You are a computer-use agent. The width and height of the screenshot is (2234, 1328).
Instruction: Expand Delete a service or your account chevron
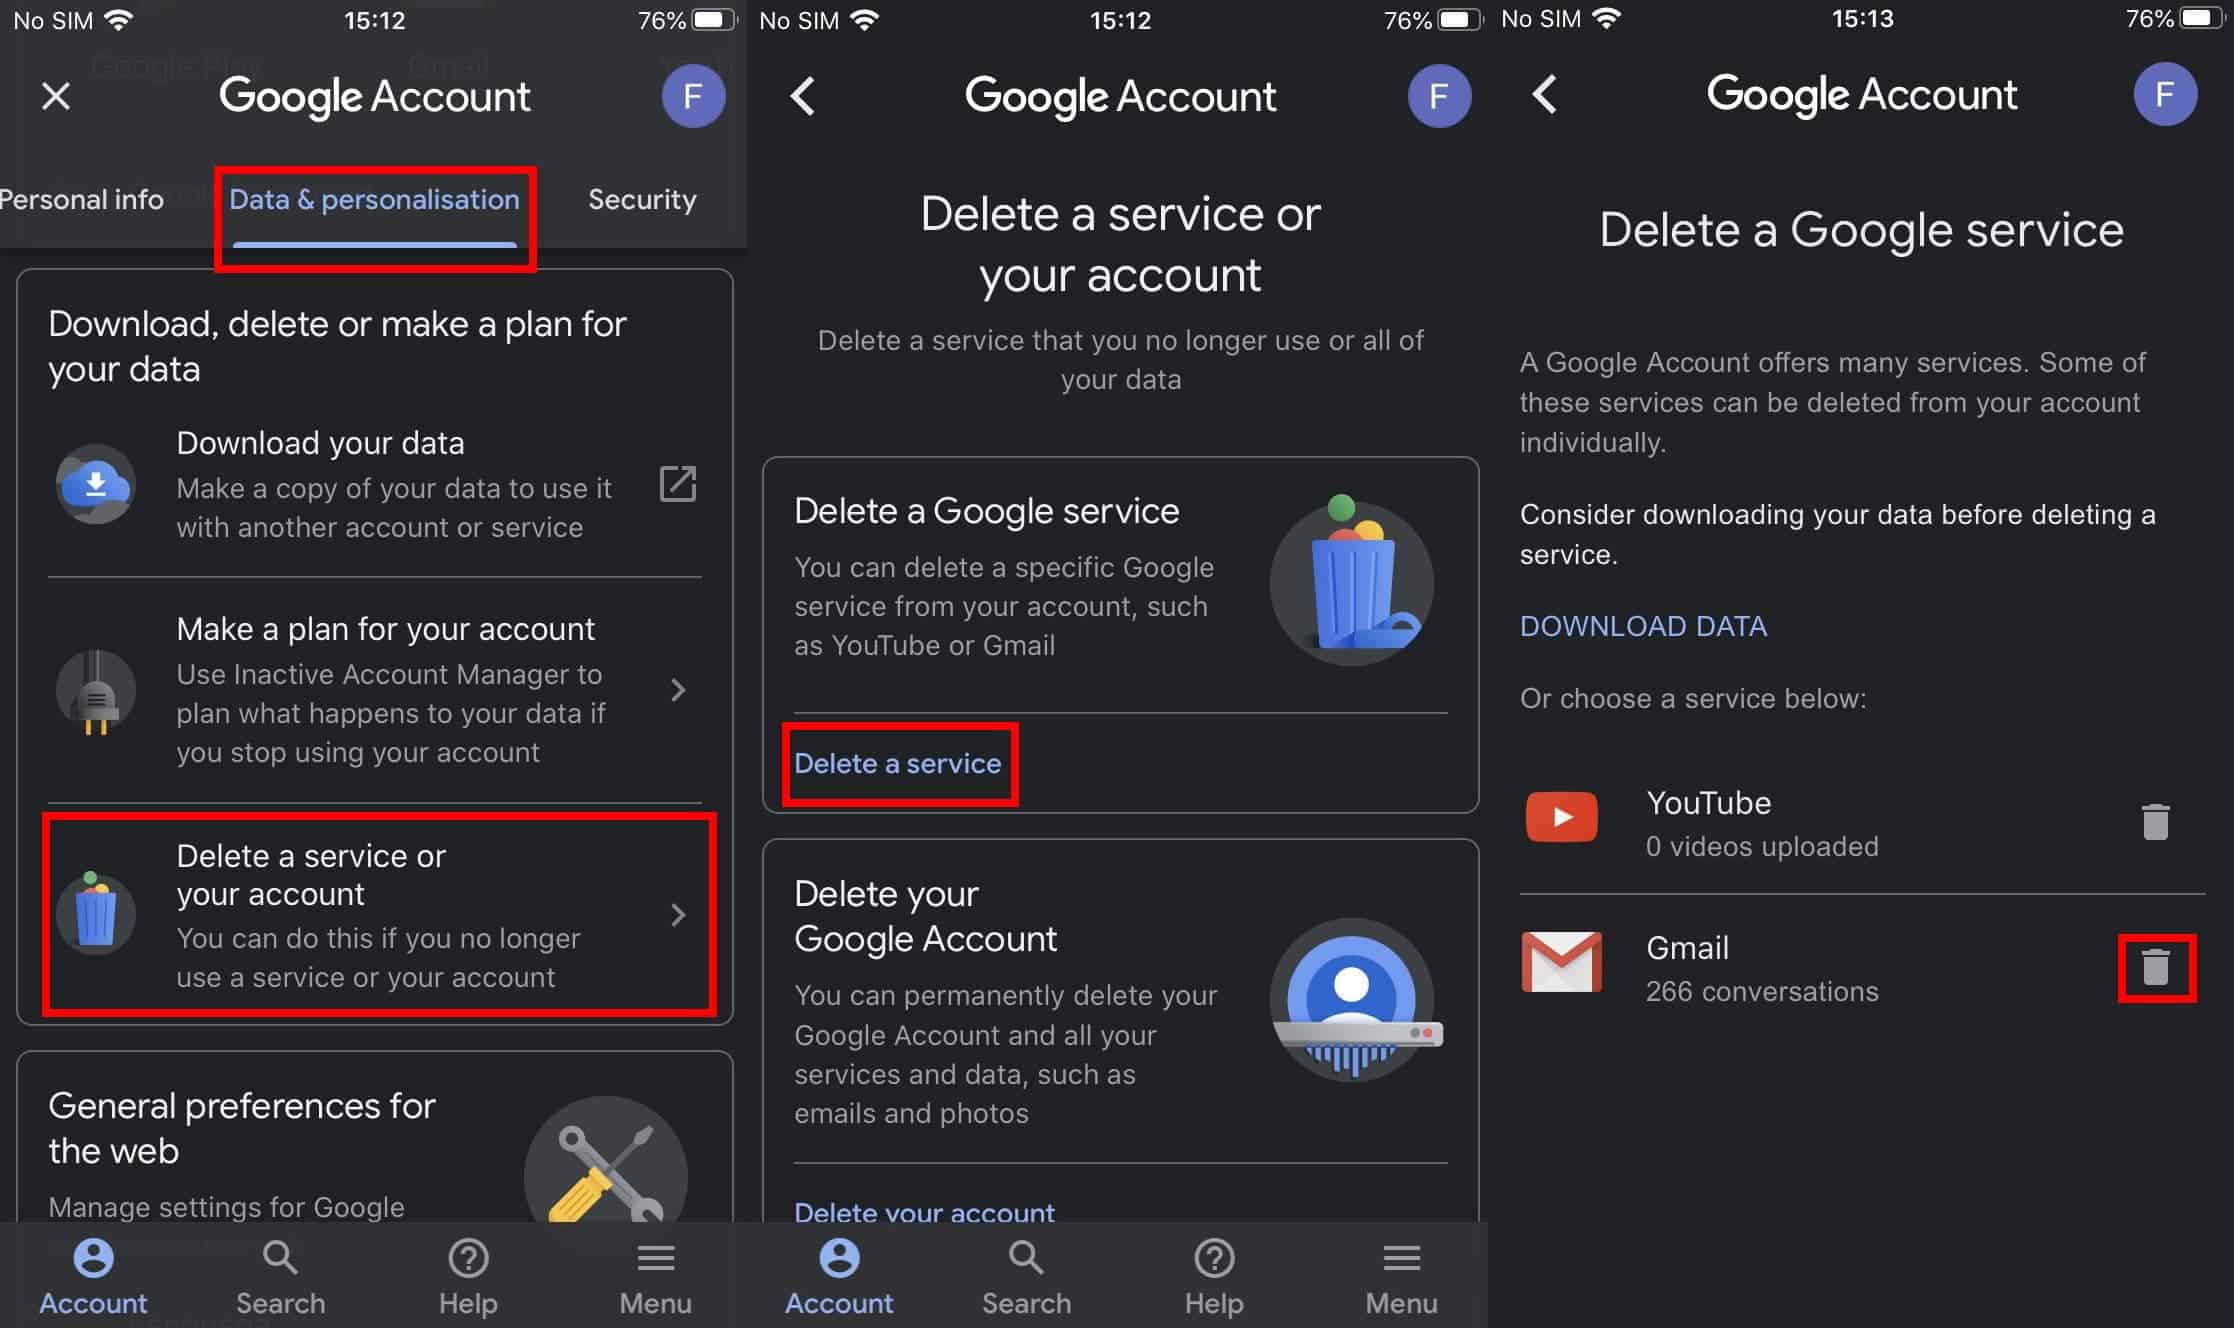678,915
